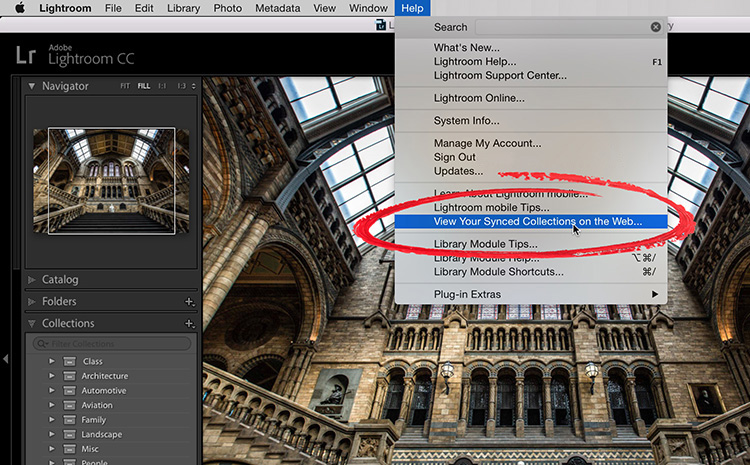Image resolution: width=750 pixels, height=465 pixels.
Task: Click the Landscape collection label
Action: point(101,434)
